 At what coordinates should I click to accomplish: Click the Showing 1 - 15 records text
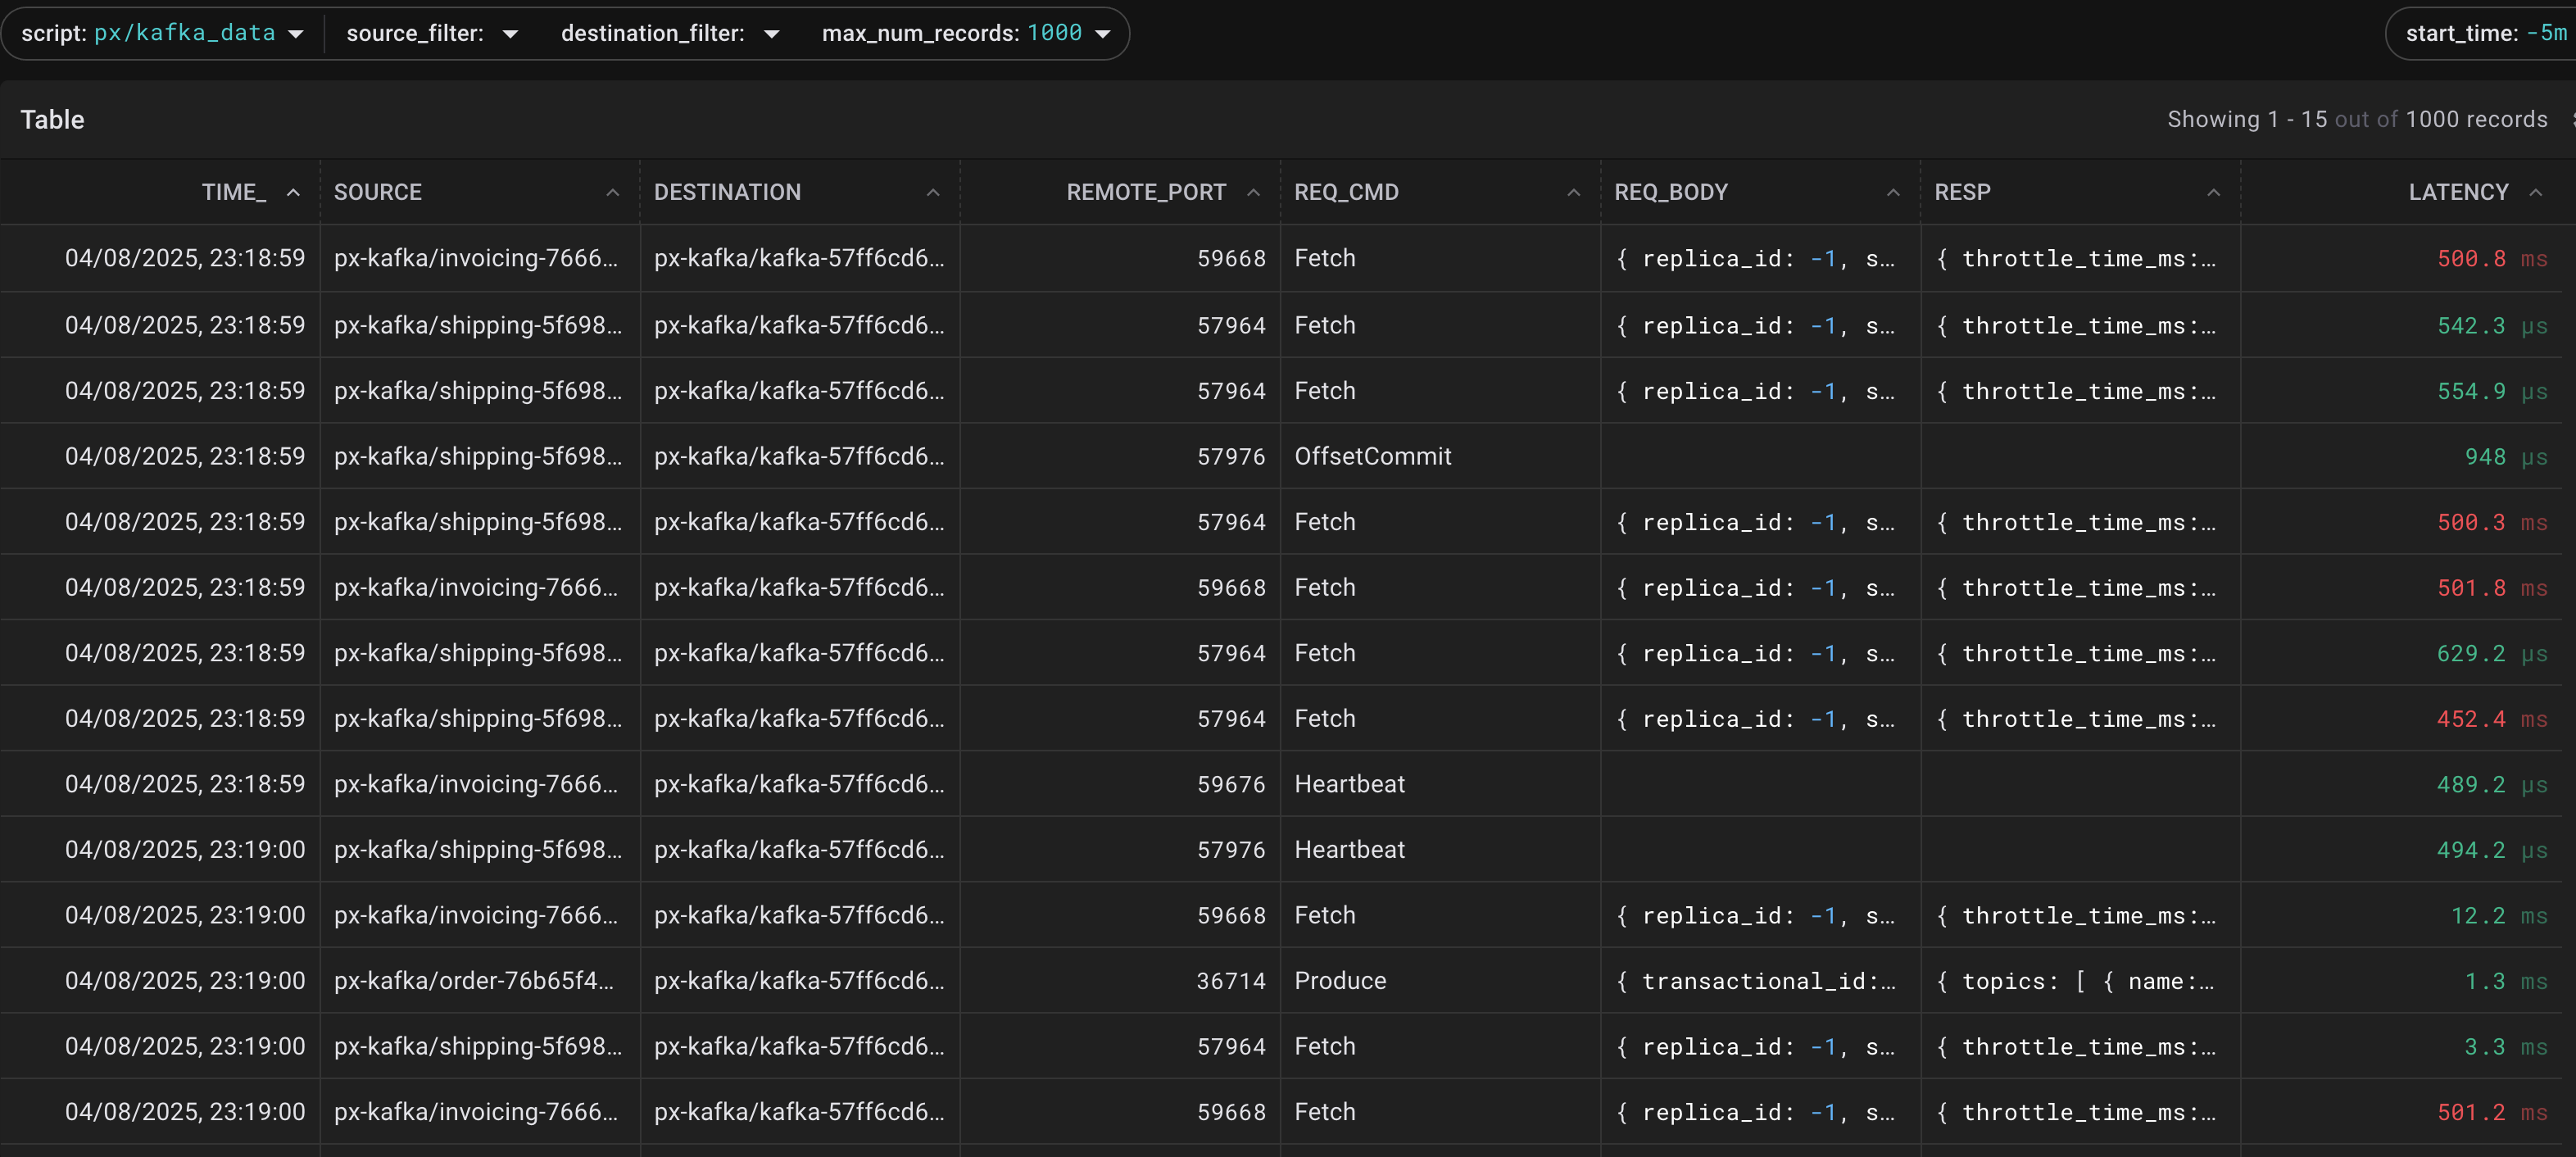point(2357,119)
